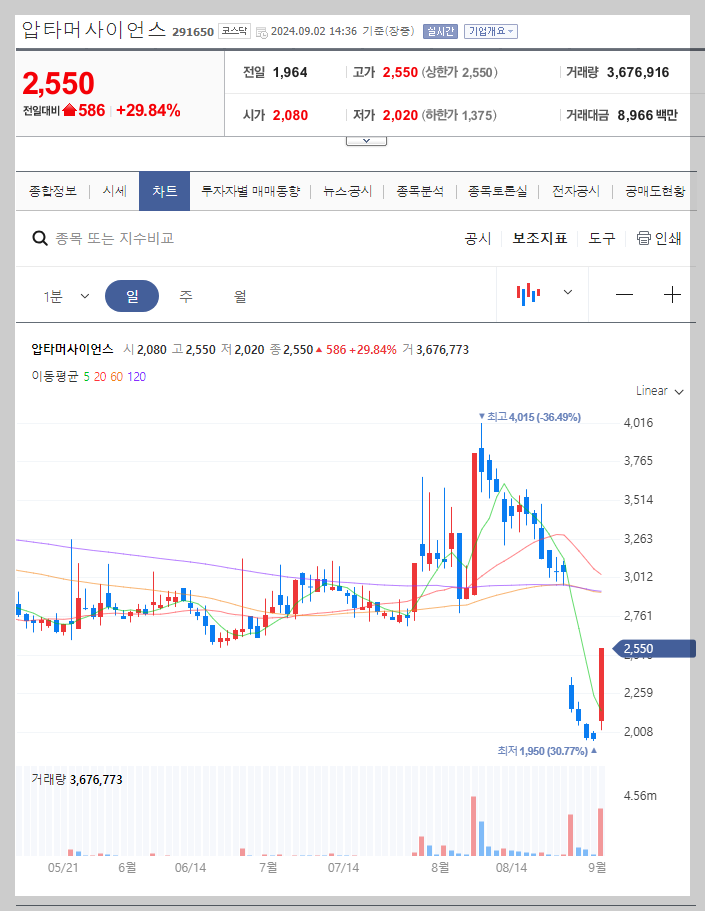This screenshot has width=705, height=911.
Task: Enable the 실시간 realtime toggle
Action: coord(442,31)
